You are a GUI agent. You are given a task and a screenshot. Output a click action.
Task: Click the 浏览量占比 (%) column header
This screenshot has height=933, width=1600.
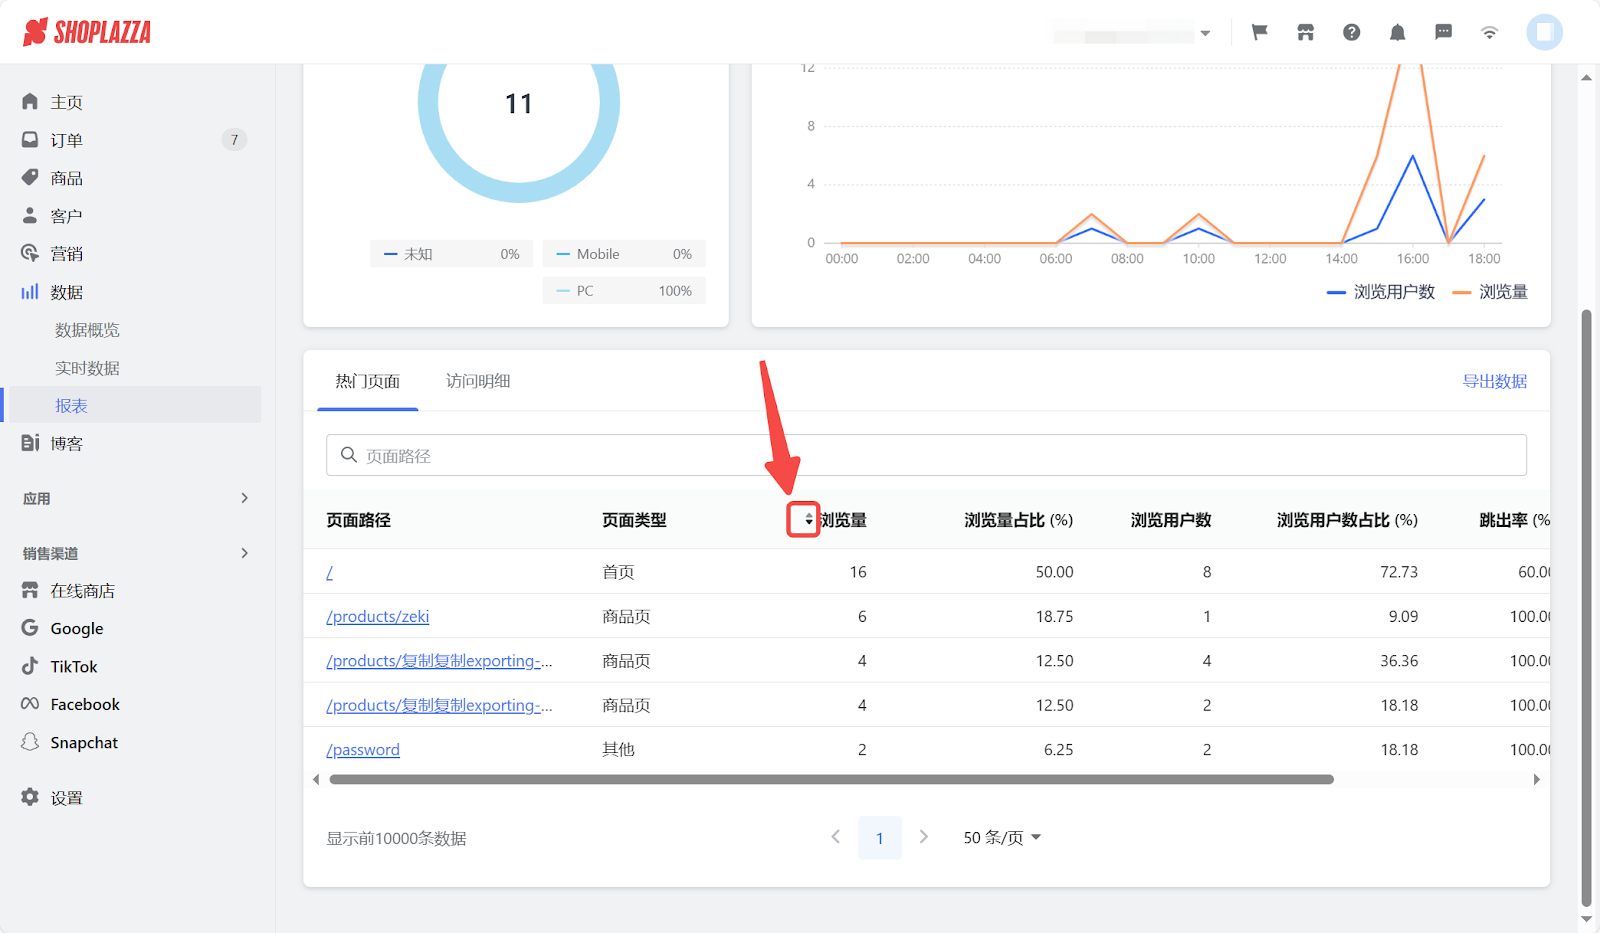pos(1018,520)
